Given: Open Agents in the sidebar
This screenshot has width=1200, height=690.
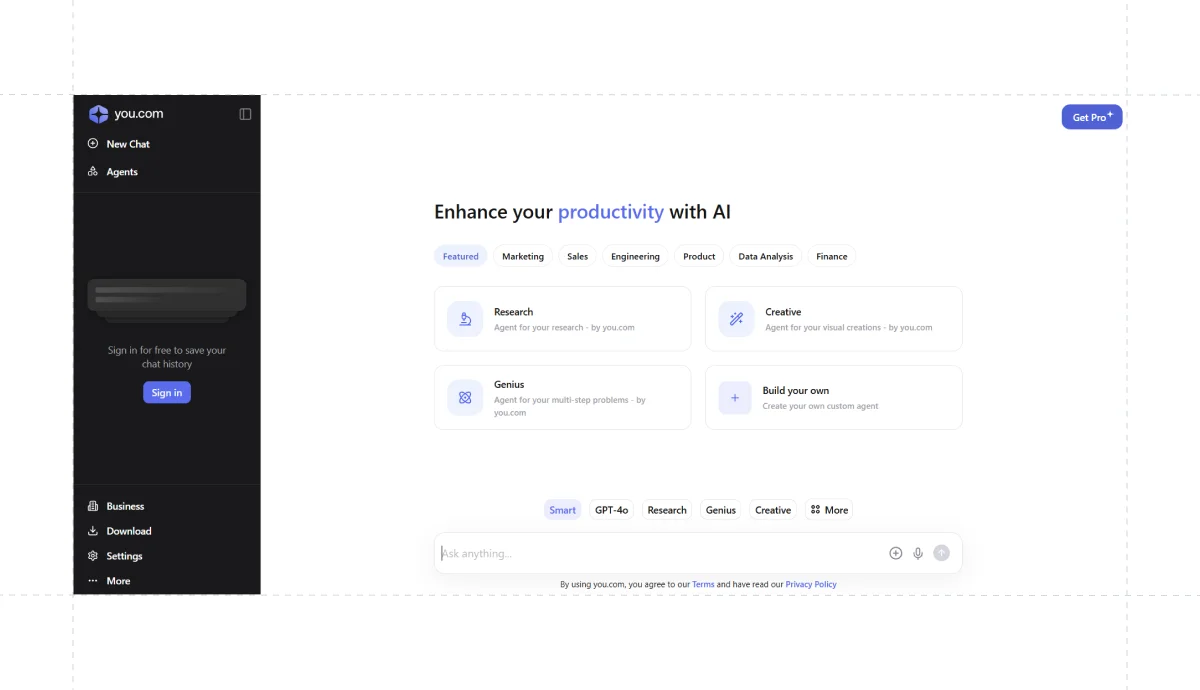Looking at the screenshot, I should [x=122, y=172].
